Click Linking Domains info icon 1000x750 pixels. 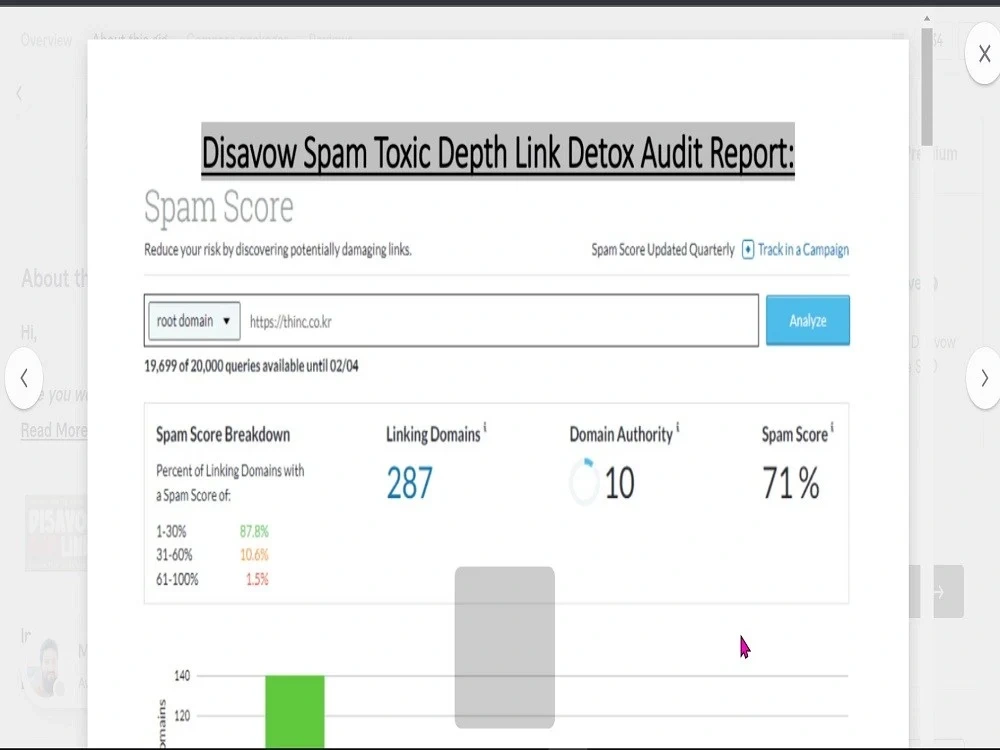485,427
